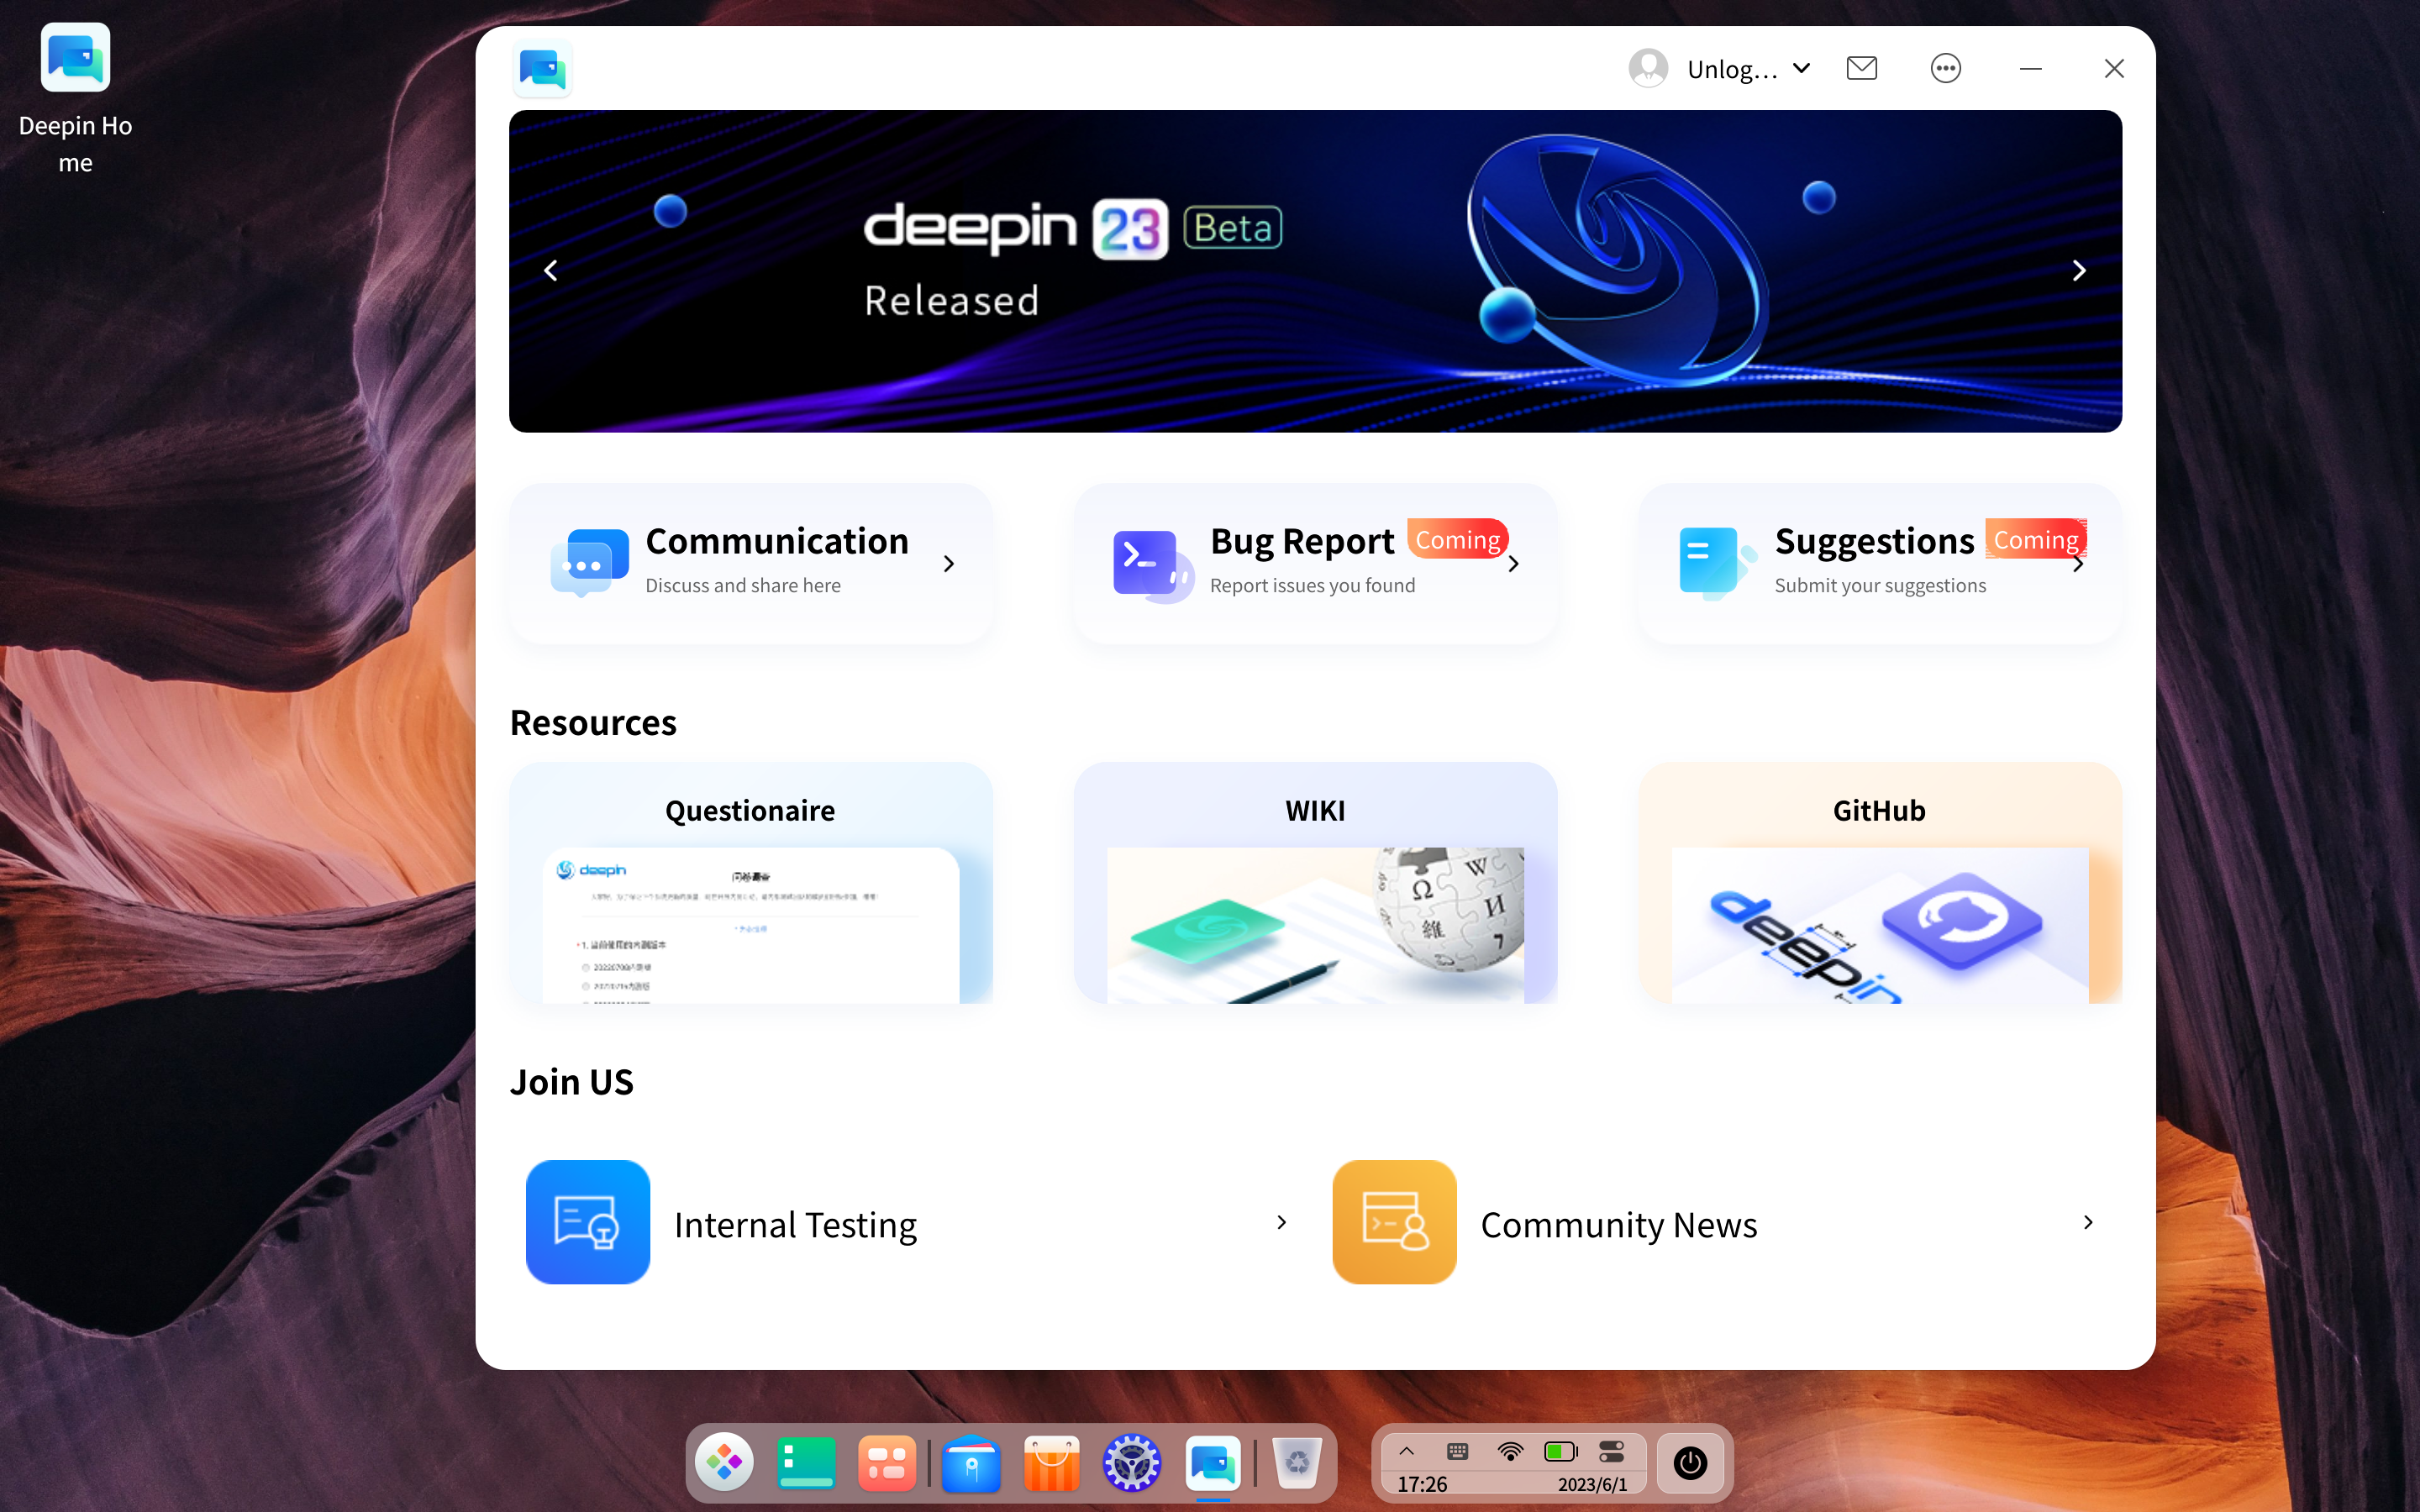Open the GitHub resource card
This screenshot has height=1512, width=2420.
1880,883
